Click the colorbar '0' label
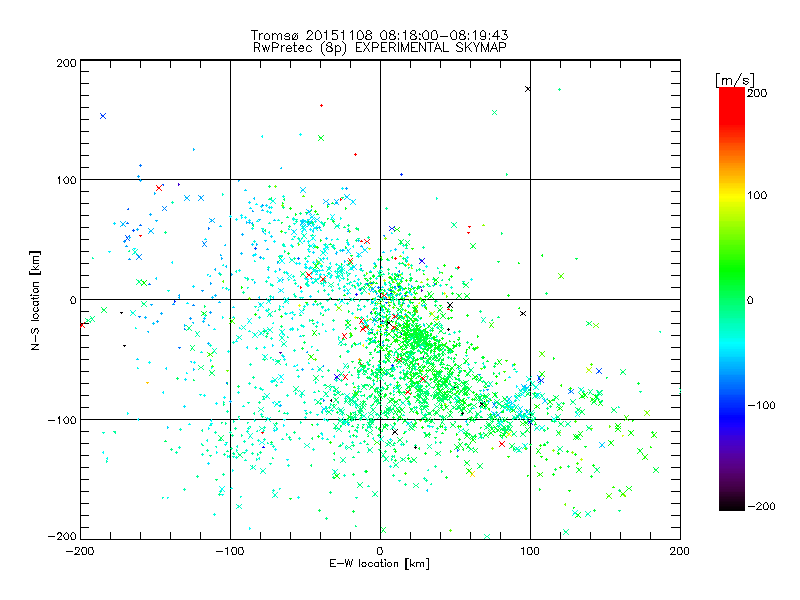Image resolution: width=800 pixels, height=600 pixels. pyautogui.click(x=750, y=300)
